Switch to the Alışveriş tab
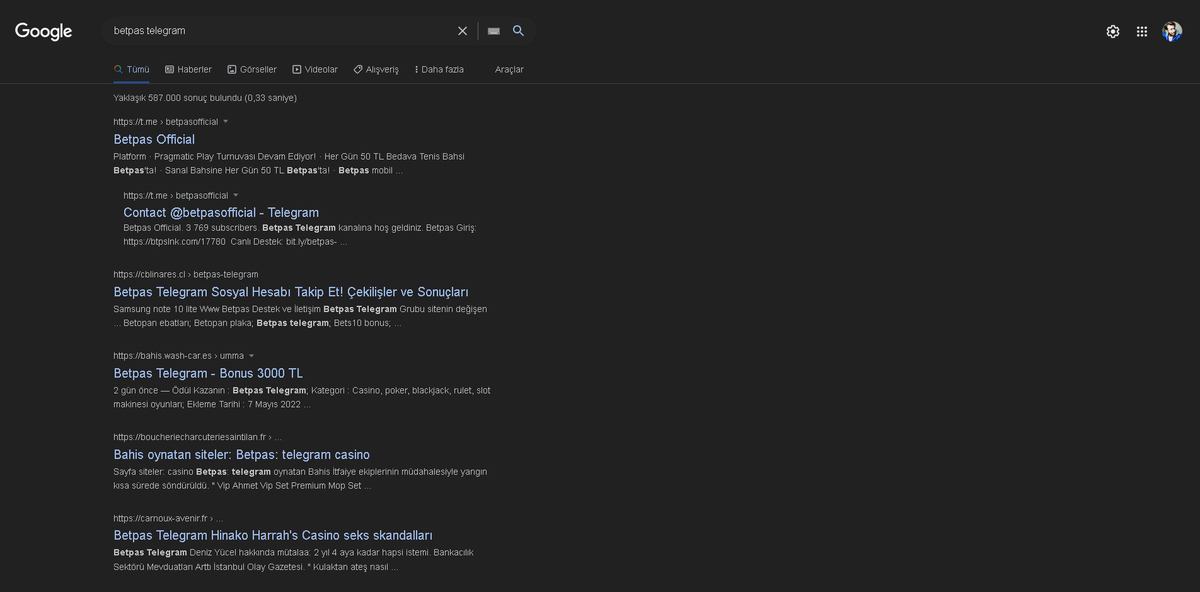1200x592 pixels. pos(376,69)
